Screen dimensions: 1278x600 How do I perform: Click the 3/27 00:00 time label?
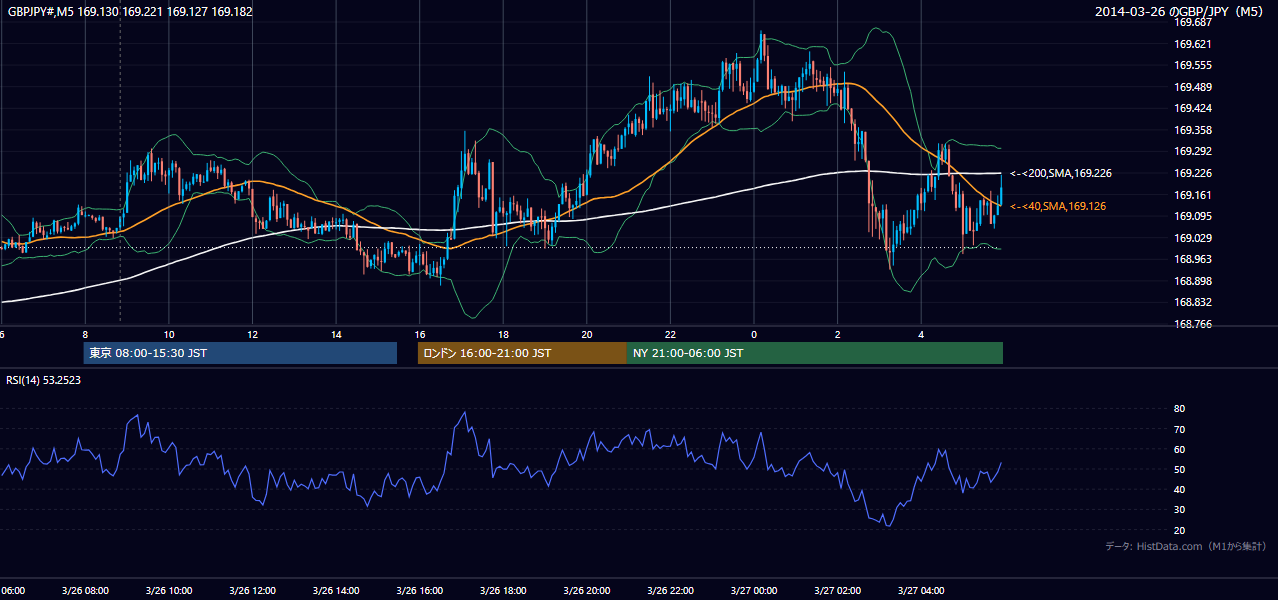[x=754, y=590]
